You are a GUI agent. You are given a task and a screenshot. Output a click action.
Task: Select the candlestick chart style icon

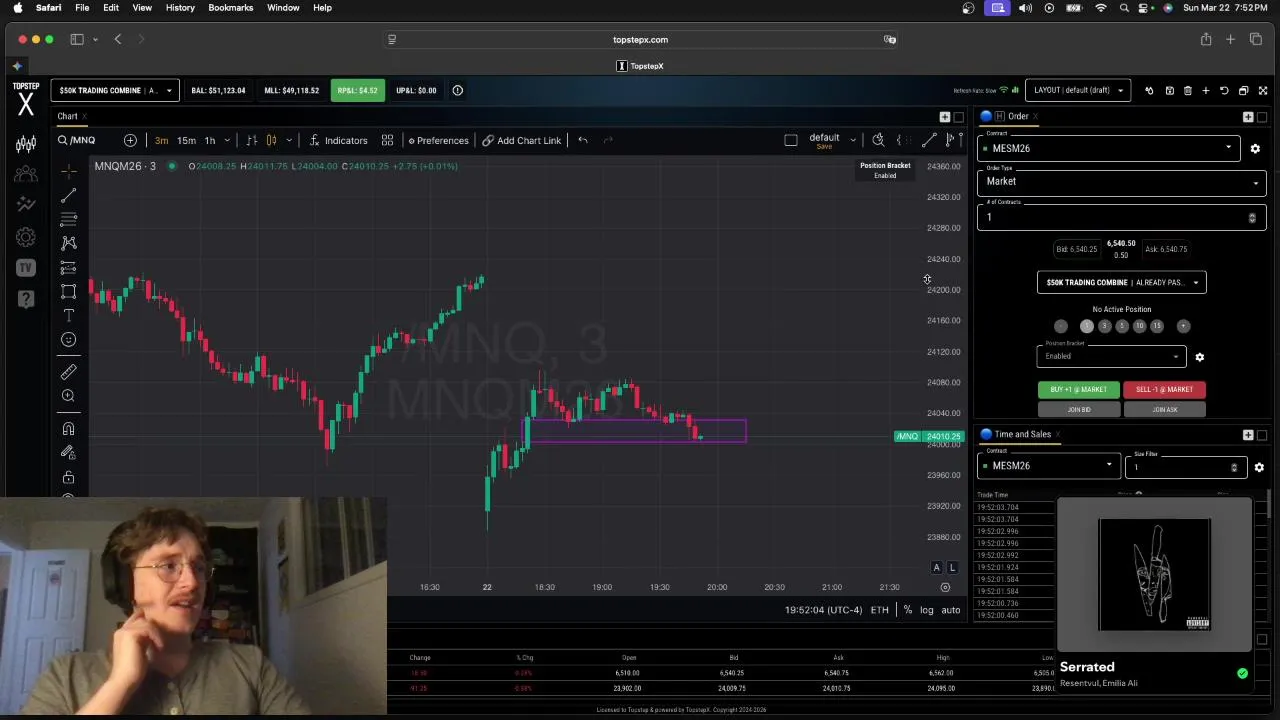271,140
